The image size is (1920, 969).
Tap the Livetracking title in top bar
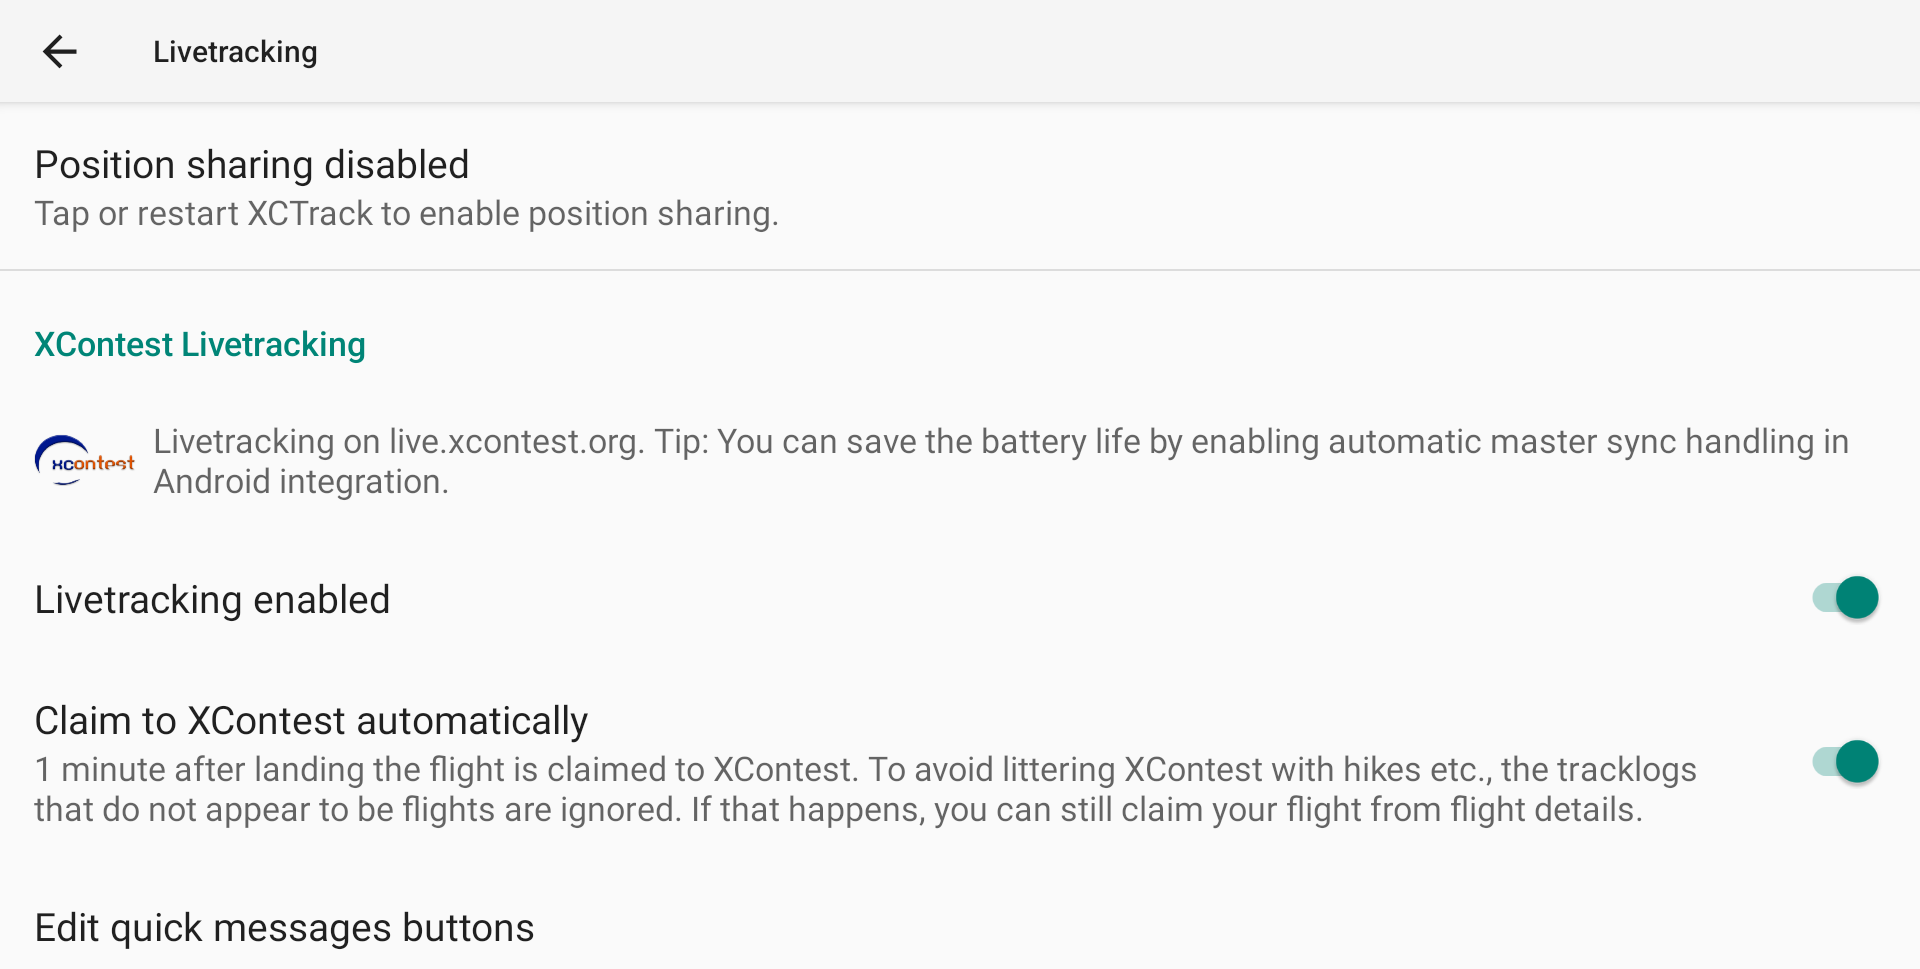[235, 52]
